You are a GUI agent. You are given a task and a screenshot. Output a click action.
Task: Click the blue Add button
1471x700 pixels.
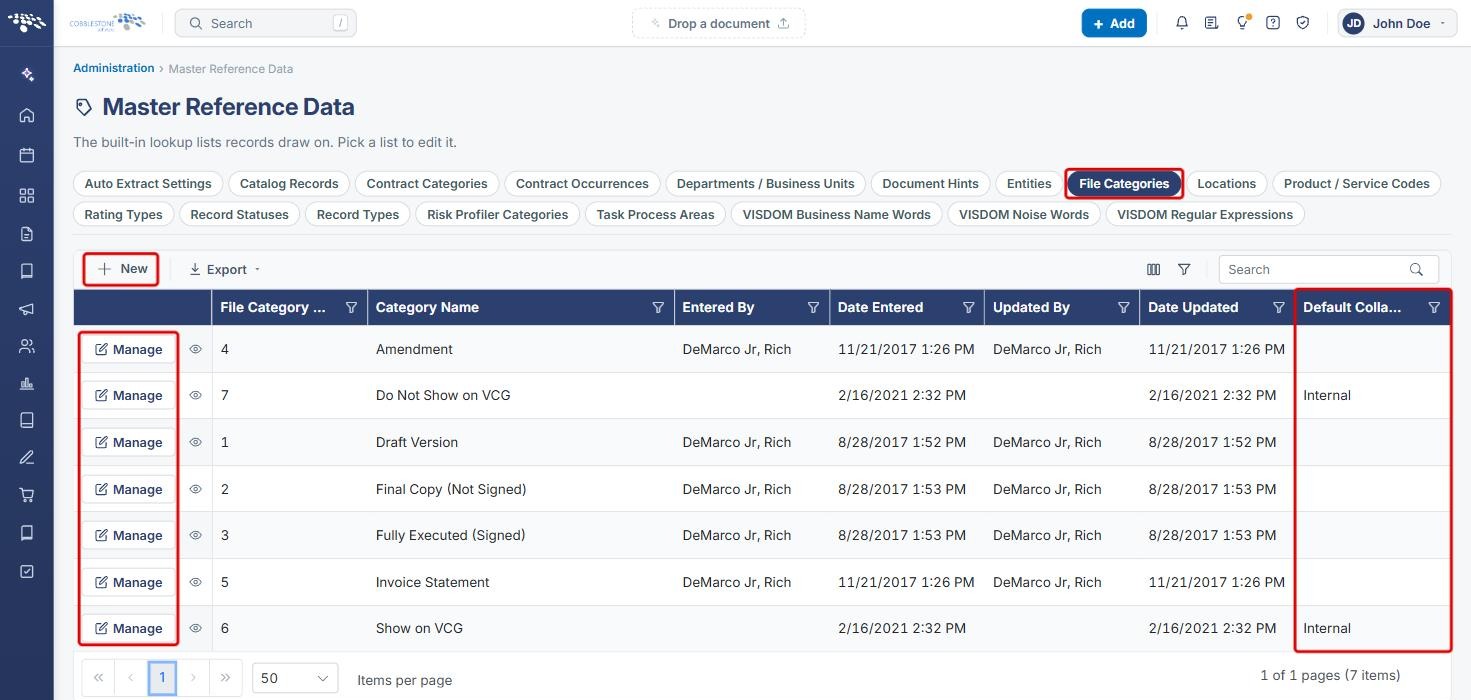pyautogui.click(x=1114, y=23)
